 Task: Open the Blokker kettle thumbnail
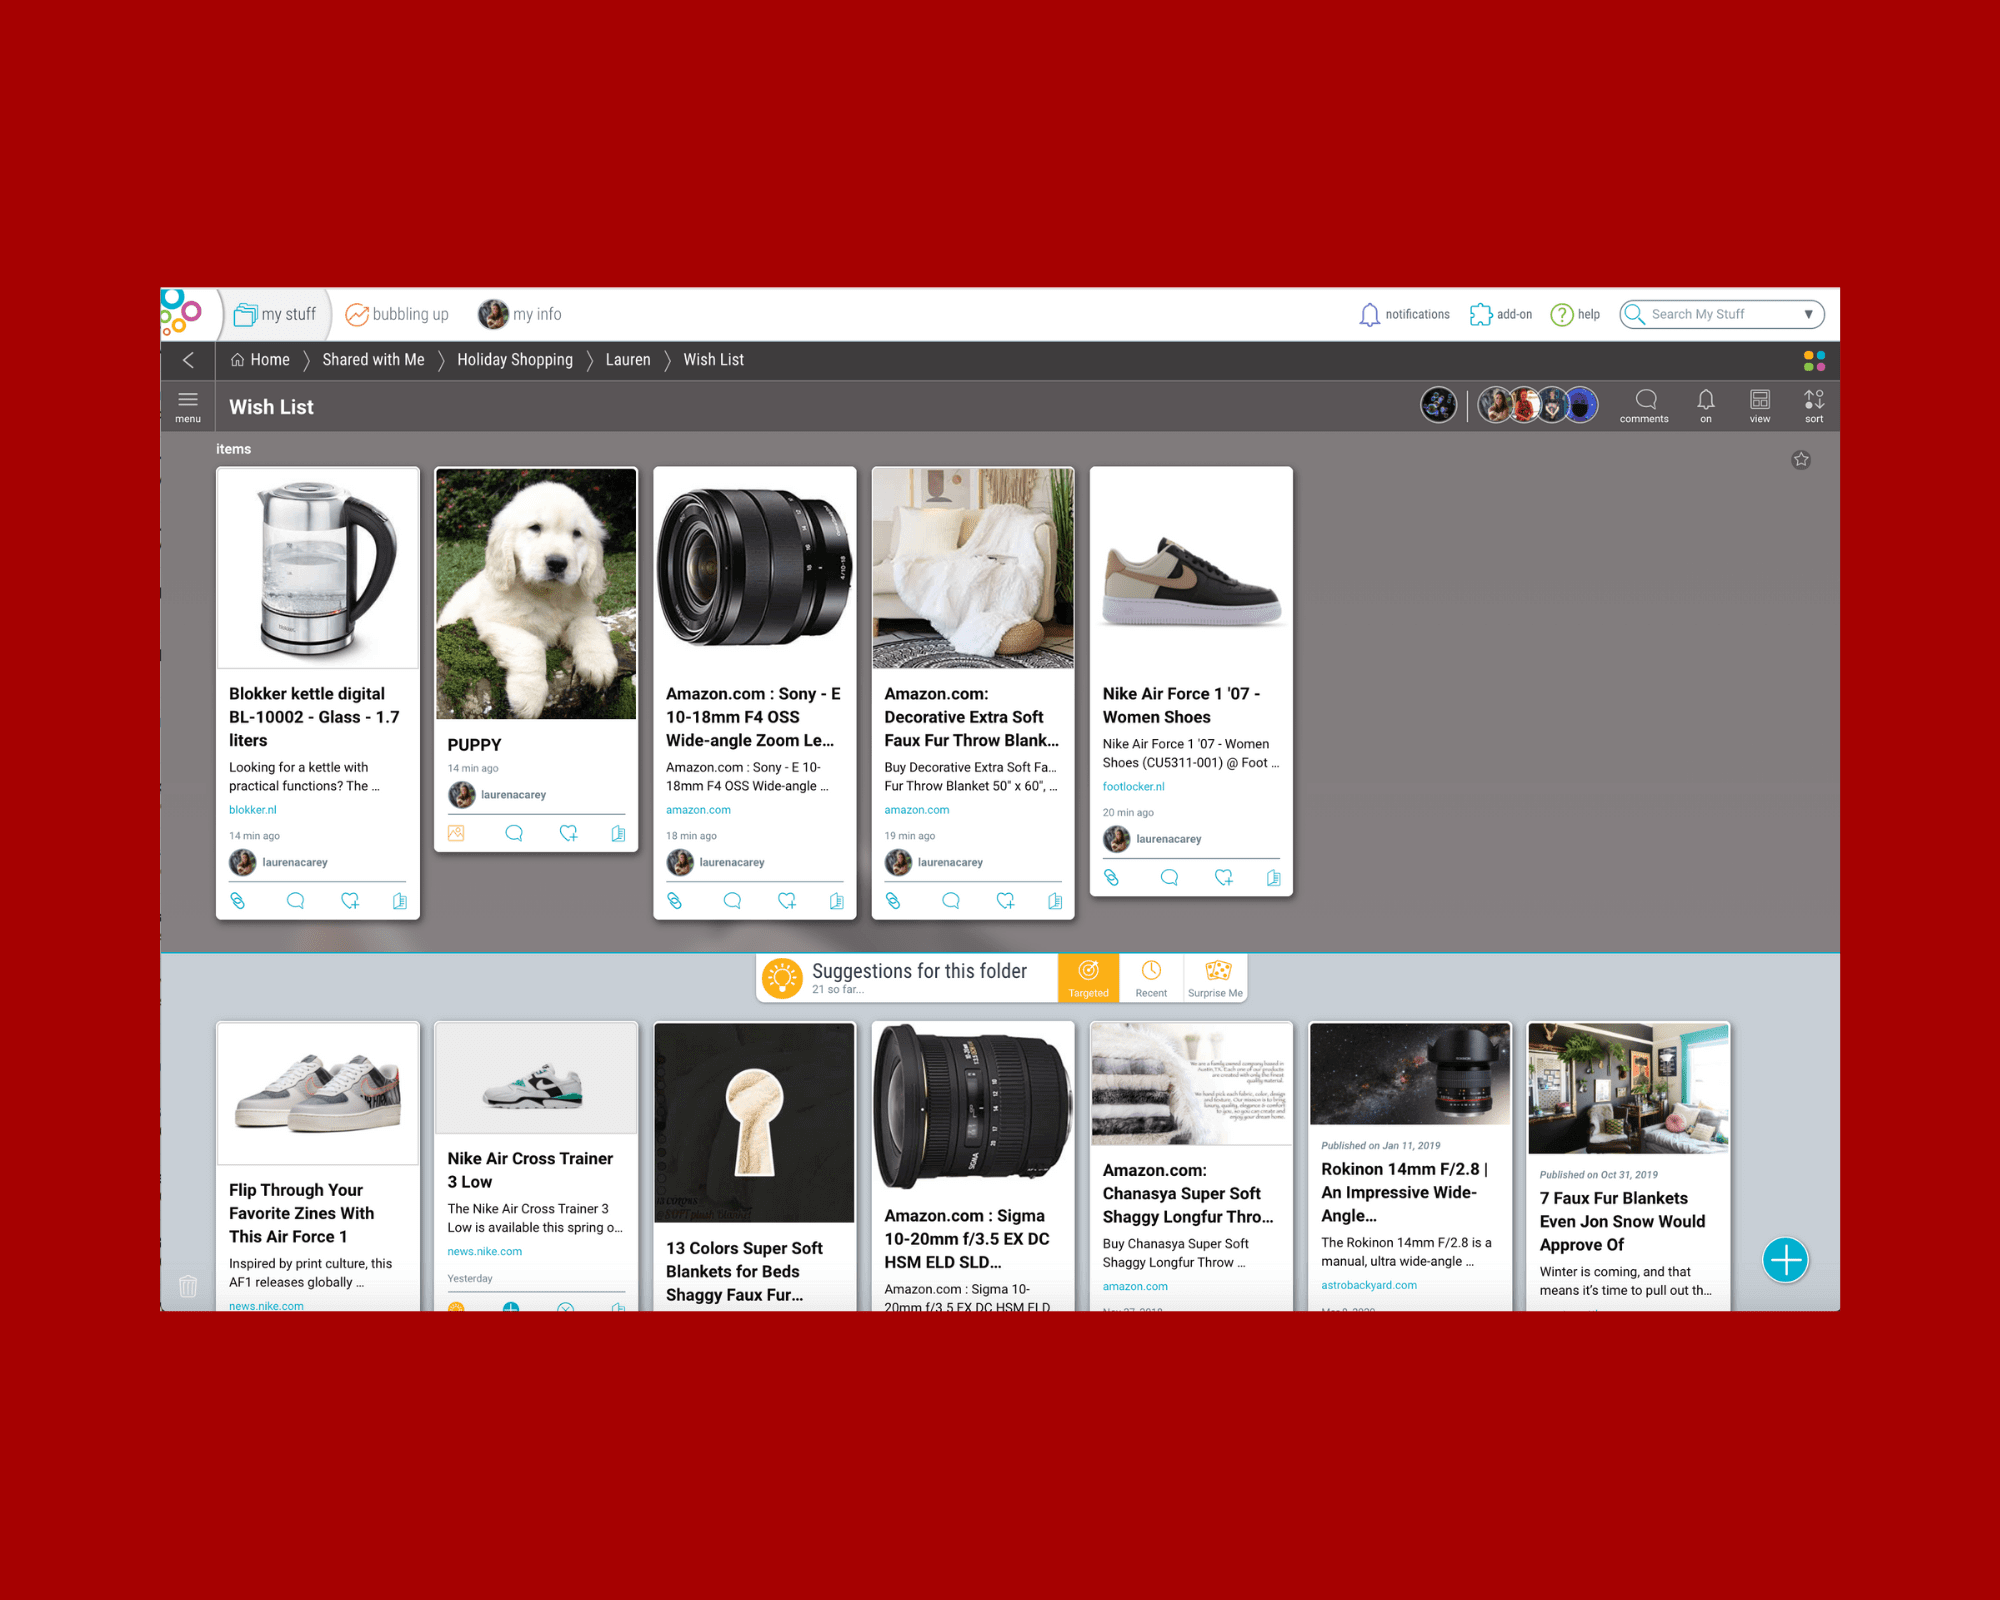(x=318, y=568)
